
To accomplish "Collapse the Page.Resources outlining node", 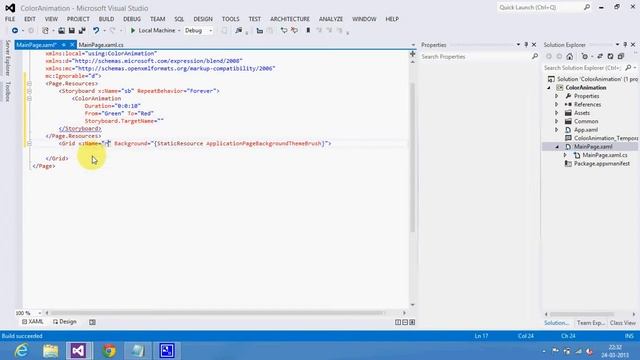I will (29, 84).
